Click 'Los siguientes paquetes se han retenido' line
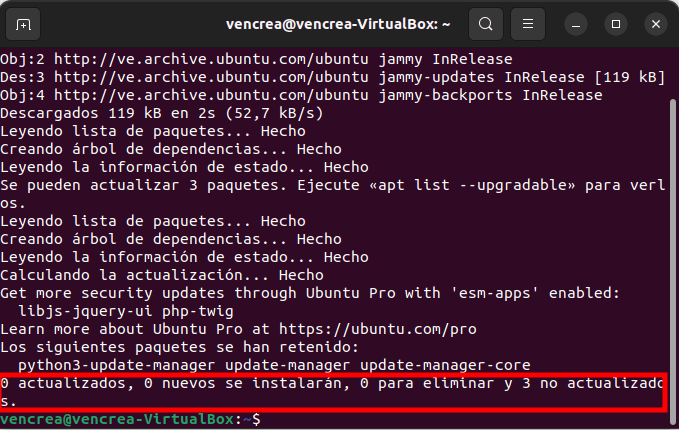 pos(179,347)
